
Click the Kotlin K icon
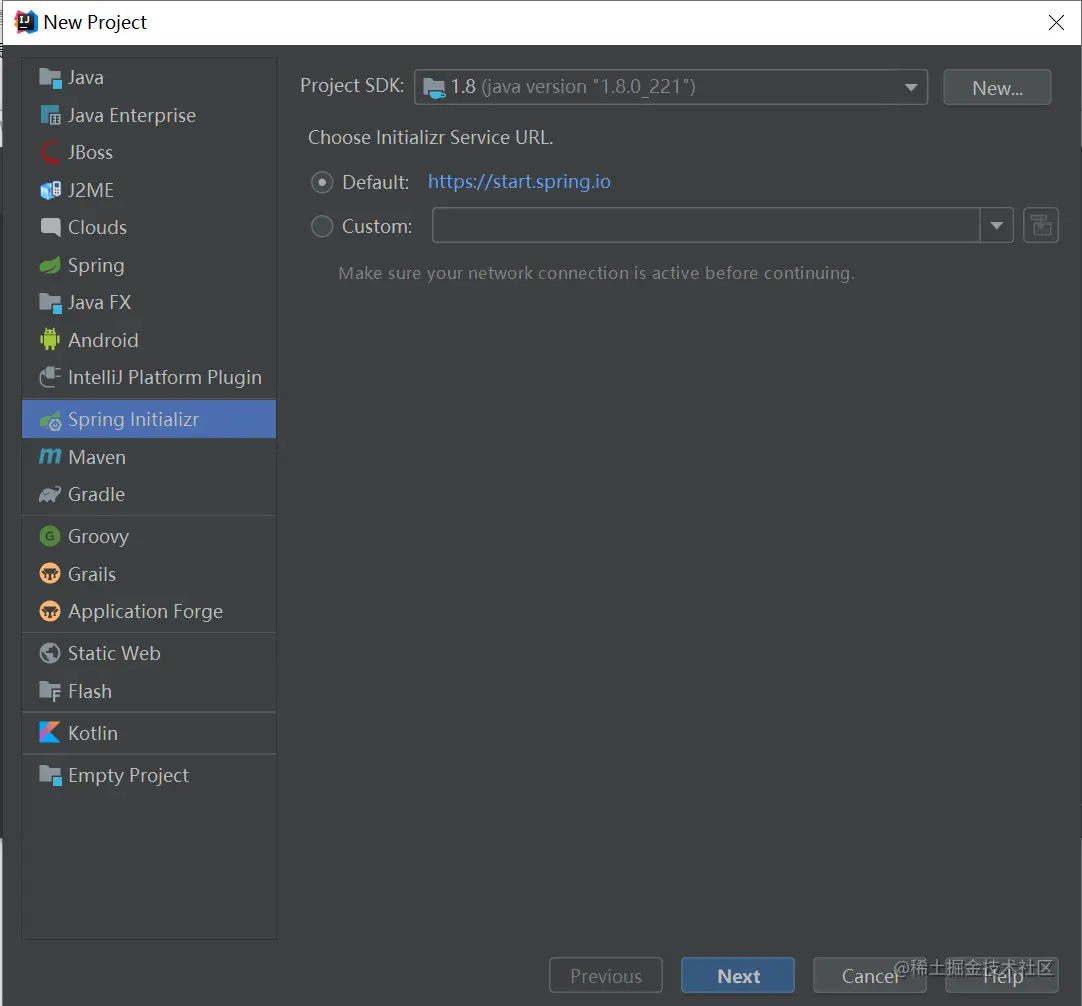pos(50,733)
